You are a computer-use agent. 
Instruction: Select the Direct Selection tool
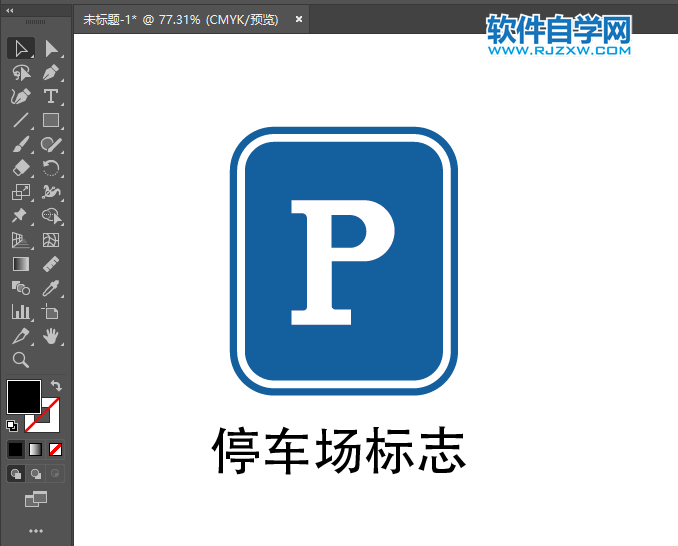(x=51, y=48)
